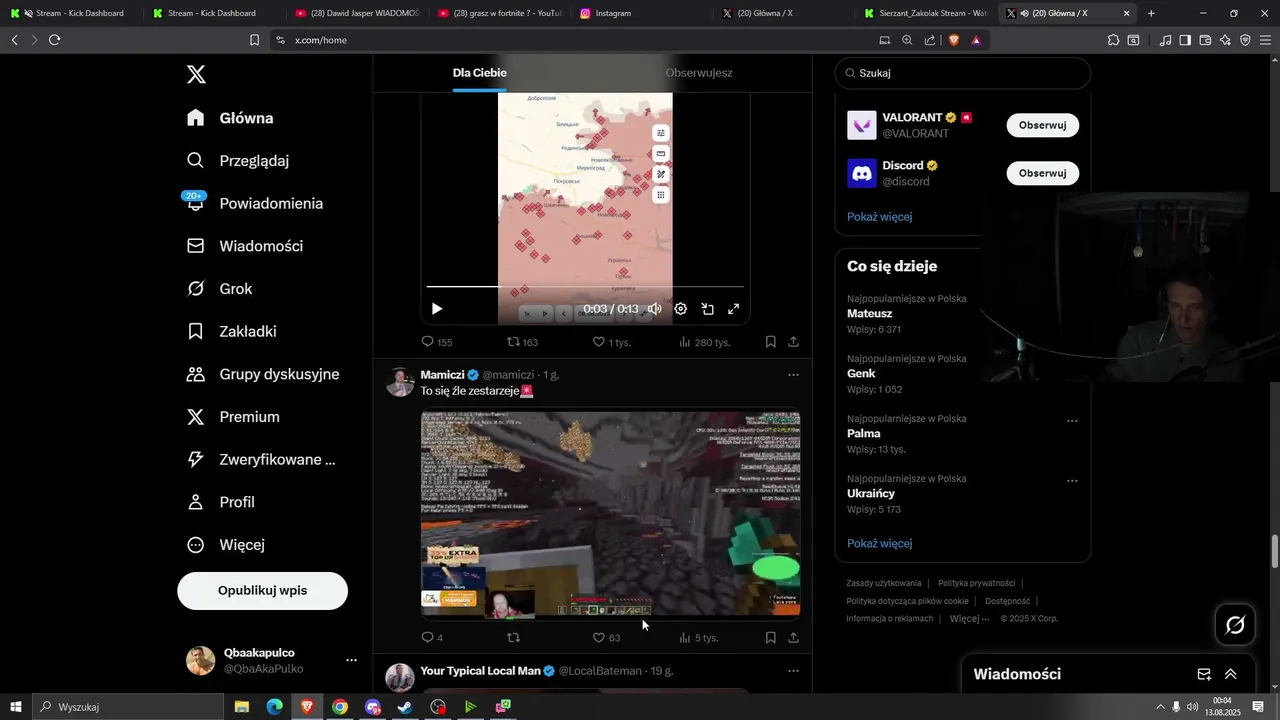Bookmark the map video post

click(x=771, y=342)
